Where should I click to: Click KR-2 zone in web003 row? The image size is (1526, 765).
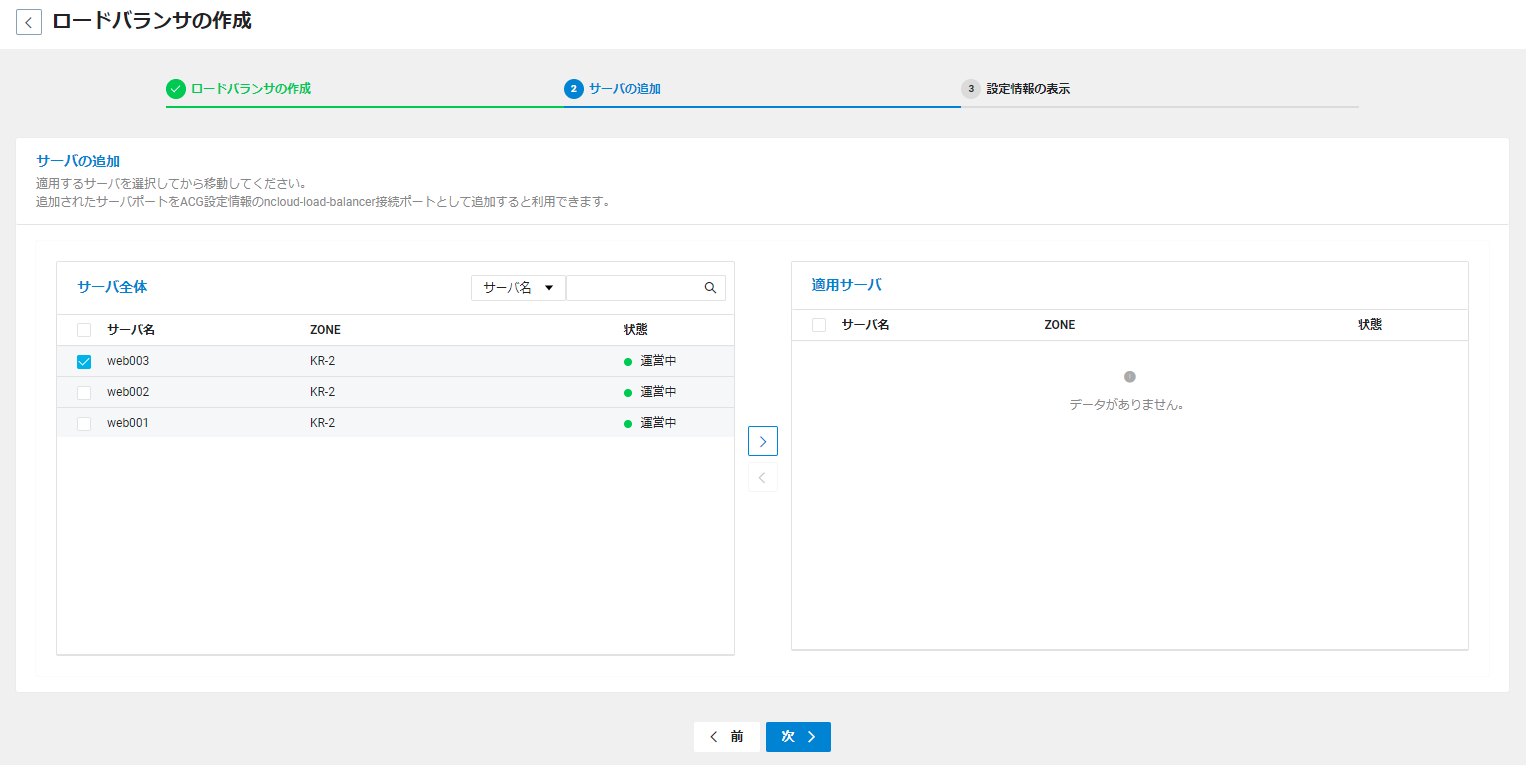click(x=322, y=361)
